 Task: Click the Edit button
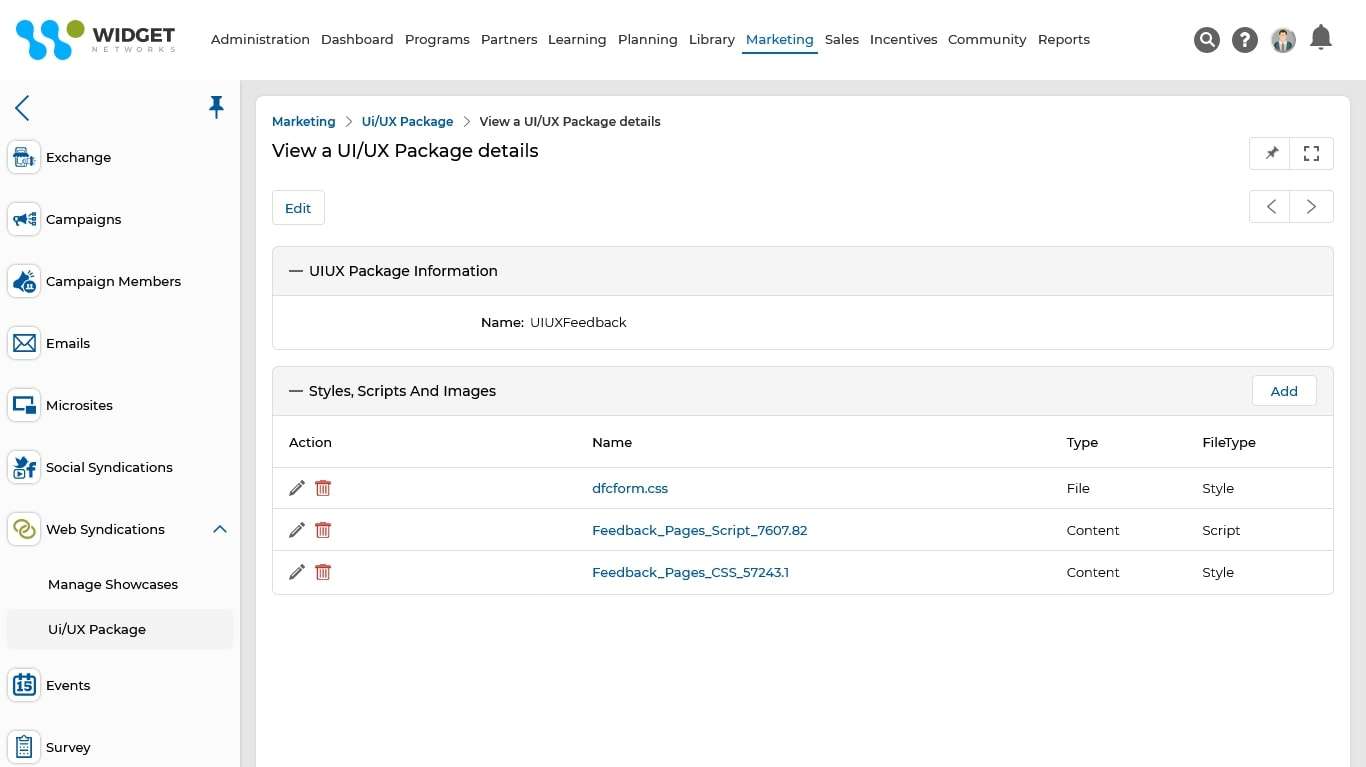pos(298,208)
